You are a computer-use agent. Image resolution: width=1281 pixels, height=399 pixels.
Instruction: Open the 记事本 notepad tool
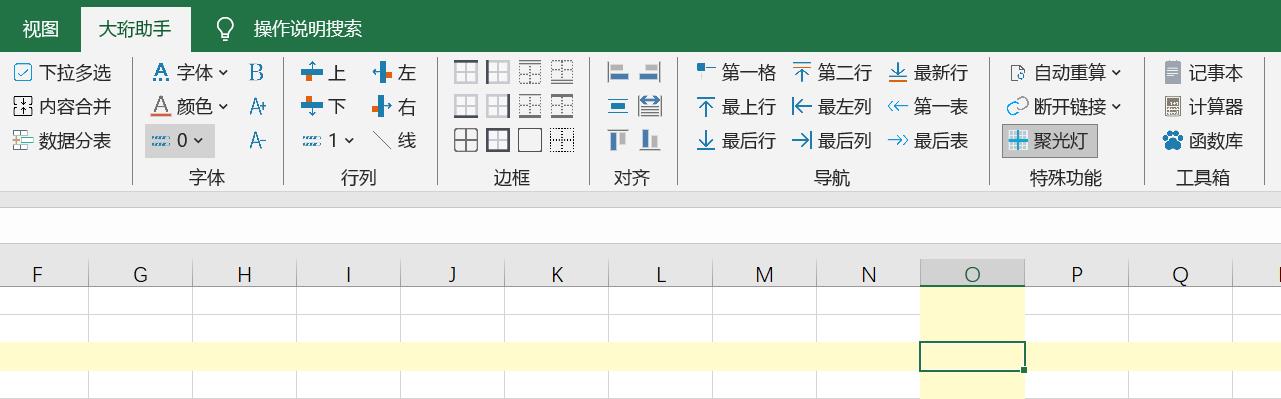1204,73
